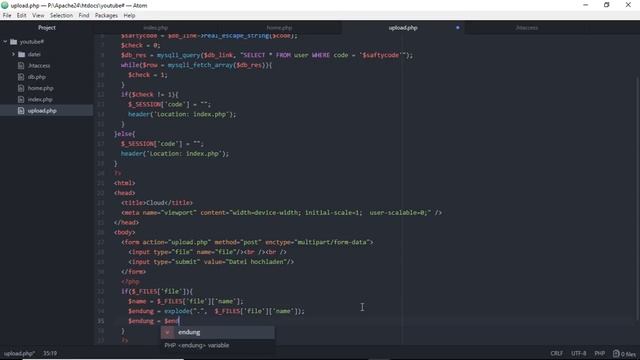Open the Edit menu
This screenshot has height=360, width=640.
point(21,16)
